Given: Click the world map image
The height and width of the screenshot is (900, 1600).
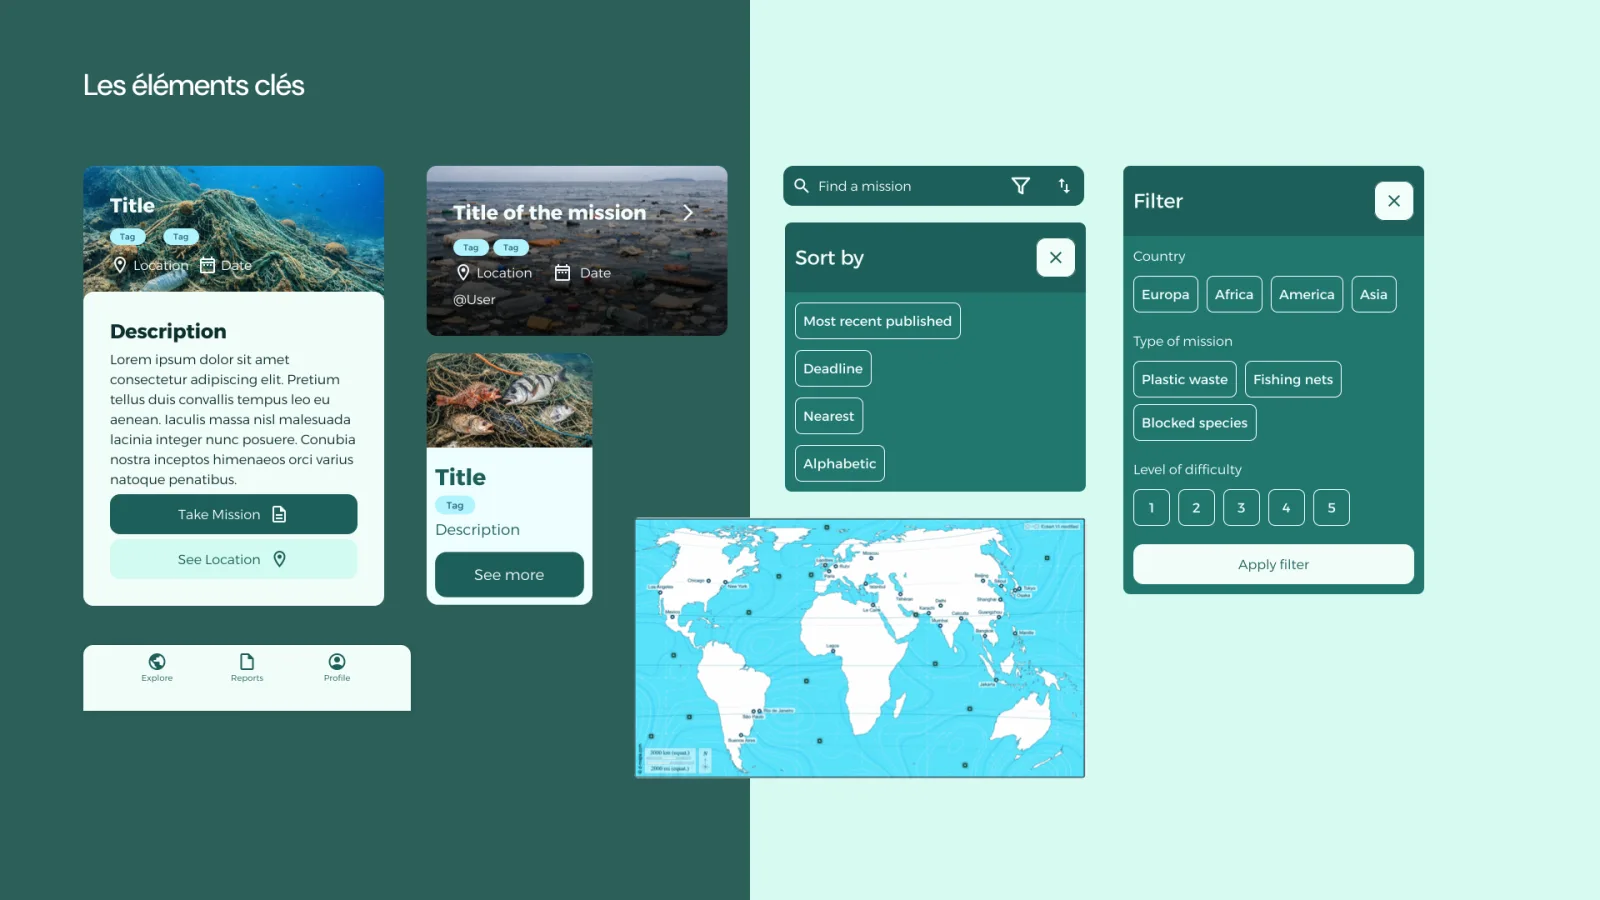Looking at the screenshot, I should coord(860,648).
